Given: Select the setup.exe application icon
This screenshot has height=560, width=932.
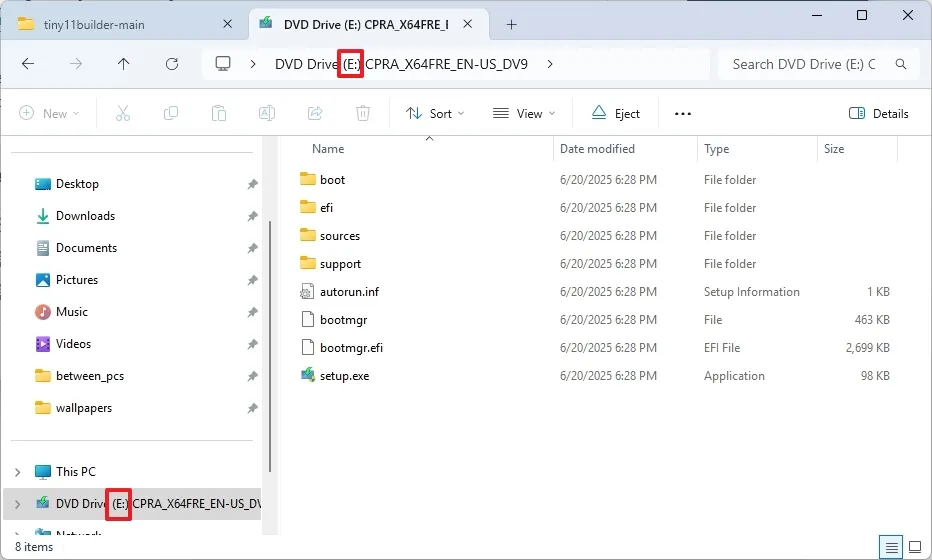Looking at the screenshot, I should pyautogui.click(x=307, y=375).
